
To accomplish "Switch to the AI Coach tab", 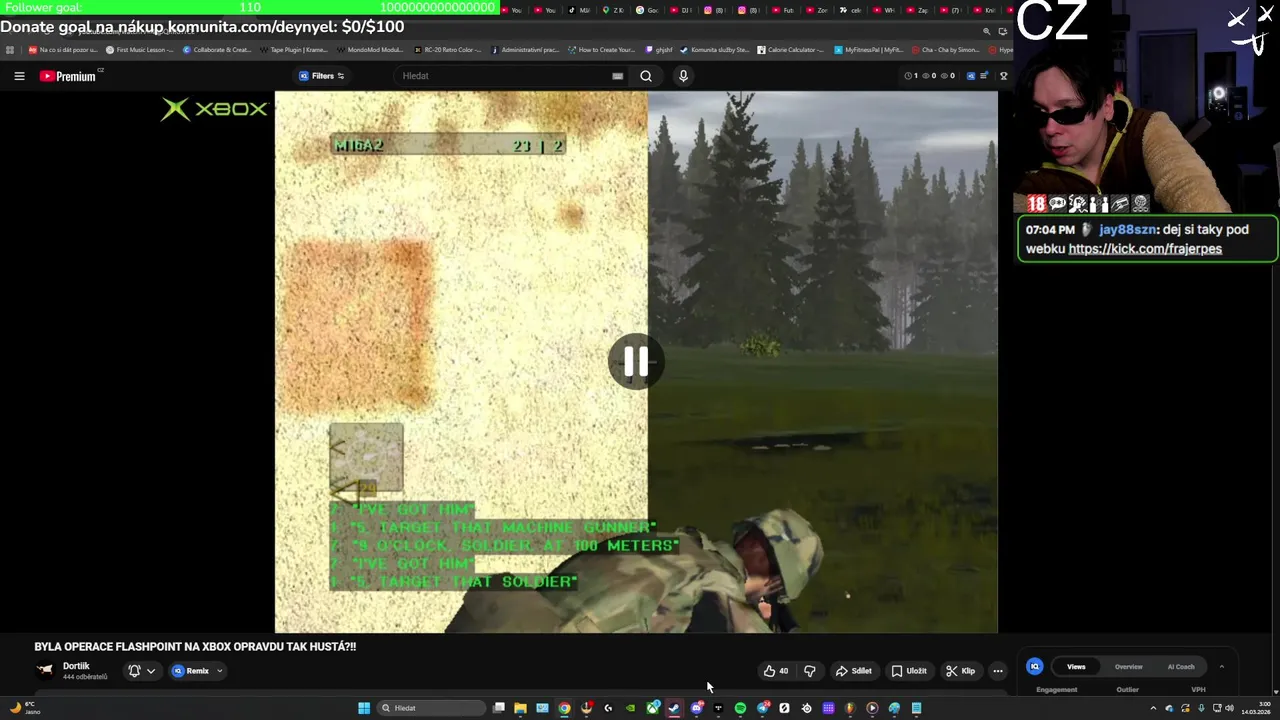I will pyautogui.click(x=1181, y=666).
